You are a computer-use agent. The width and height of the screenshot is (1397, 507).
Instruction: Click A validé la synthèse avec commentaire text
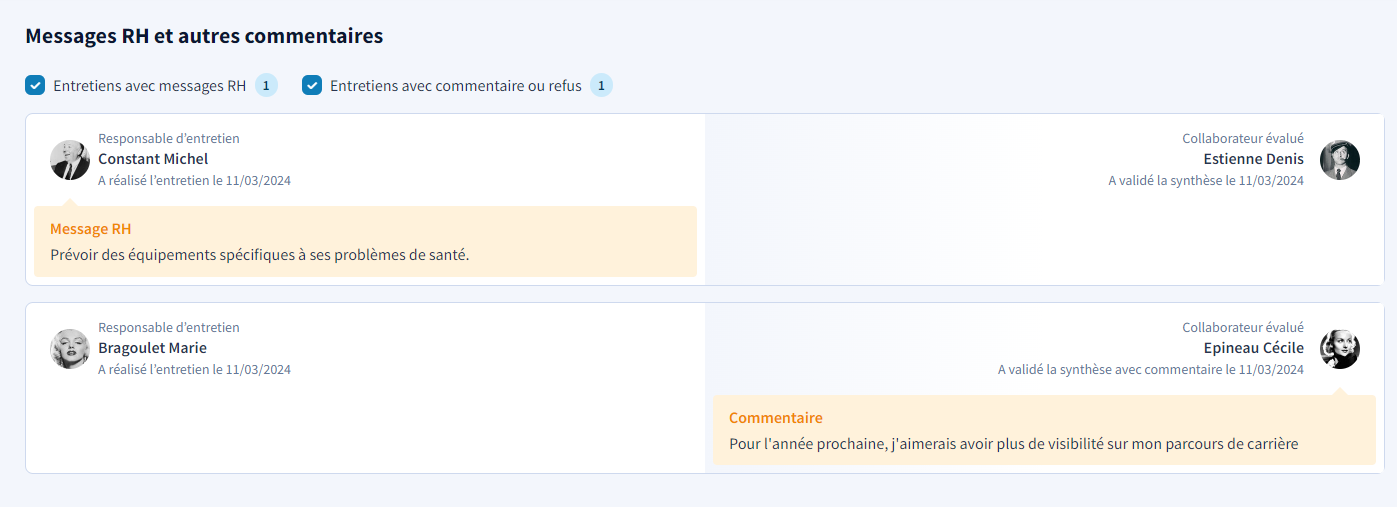(1151, 370)
